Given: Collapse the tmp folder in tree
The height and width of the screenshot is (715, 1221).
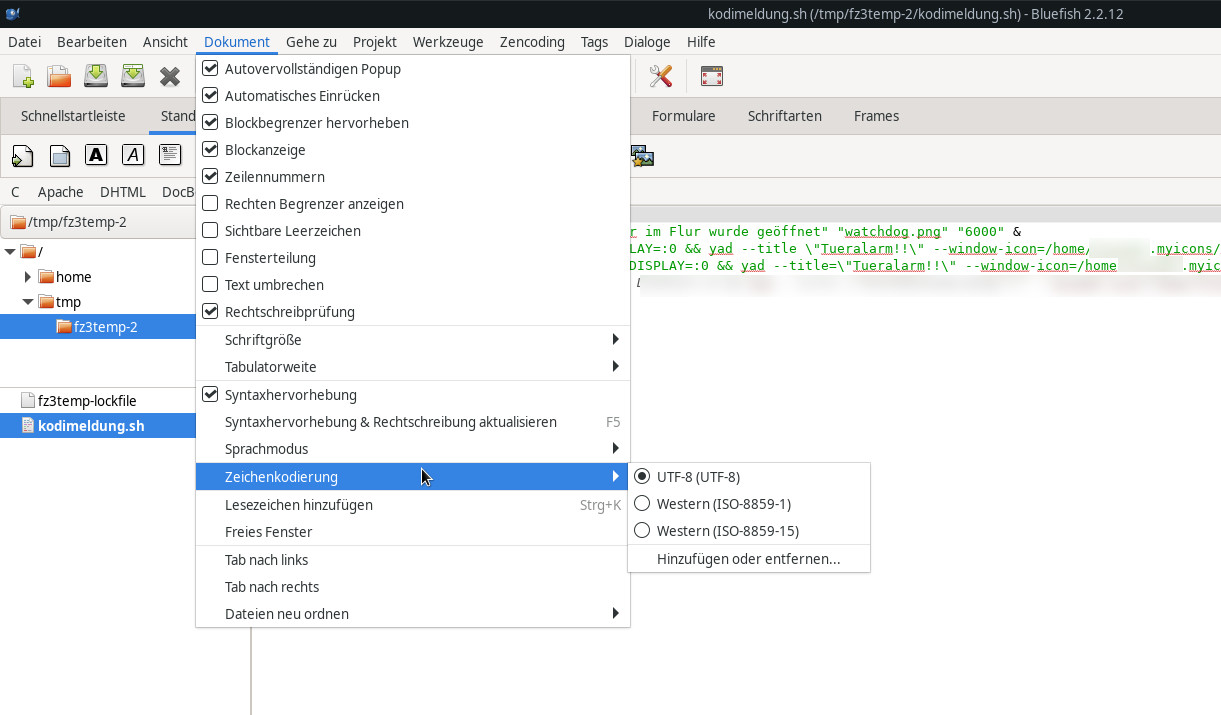Looking at the screenshot, I should 28,302.
